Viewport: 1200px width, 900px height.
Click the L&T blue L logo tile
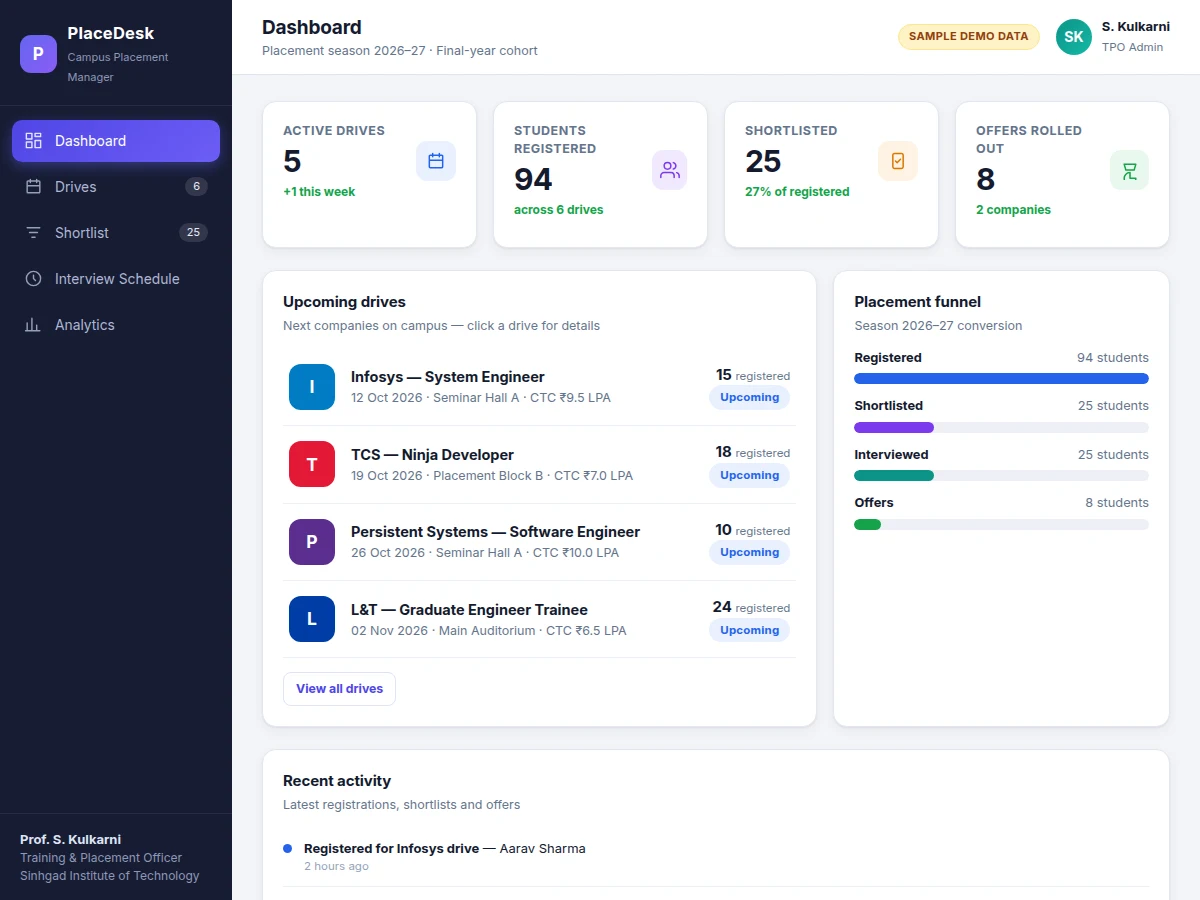[x=312, y=619]
